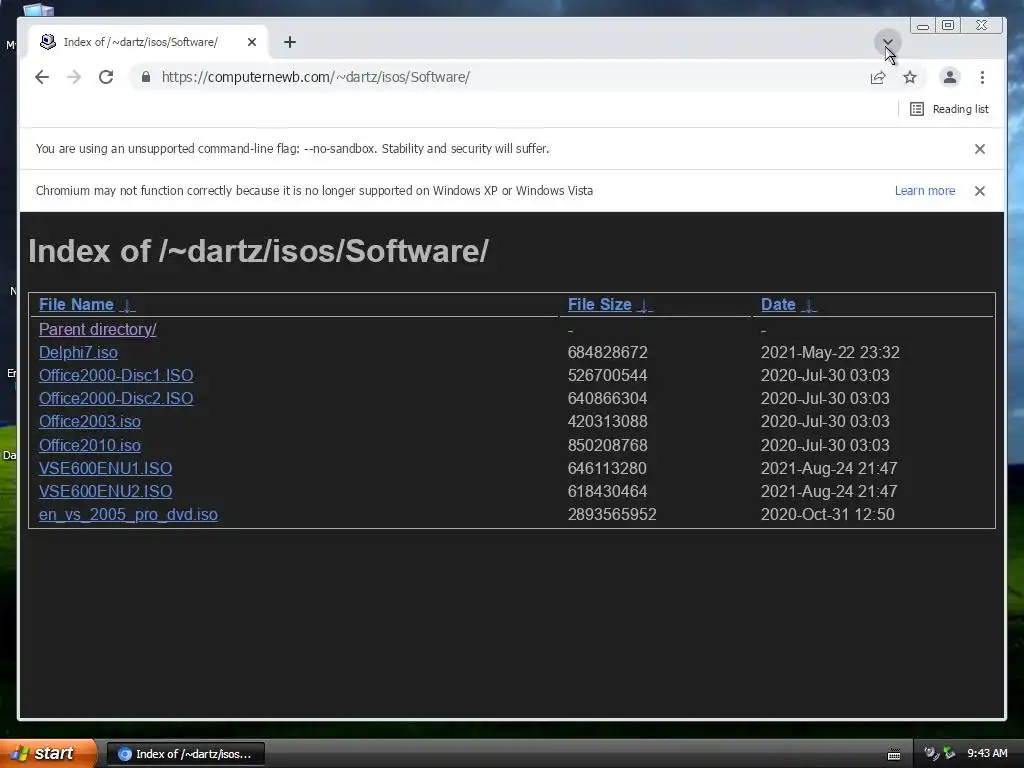The height and width of the screenshot is (768, 1024).
Task: Download VSE600ENU1.ISO
Action: click(x=105, y=468)
